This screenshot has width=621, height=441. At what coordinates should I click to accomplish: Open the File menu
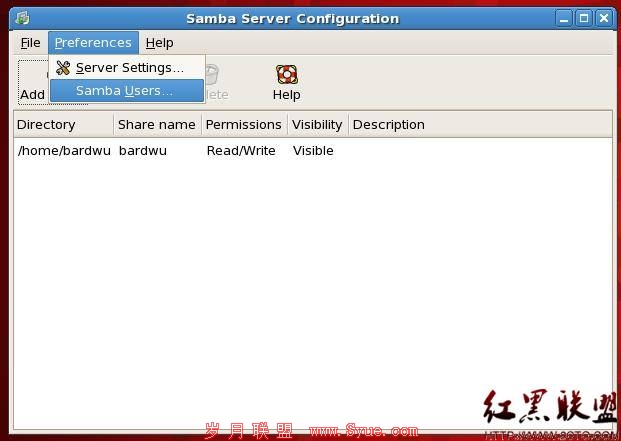tap(30, 43)
